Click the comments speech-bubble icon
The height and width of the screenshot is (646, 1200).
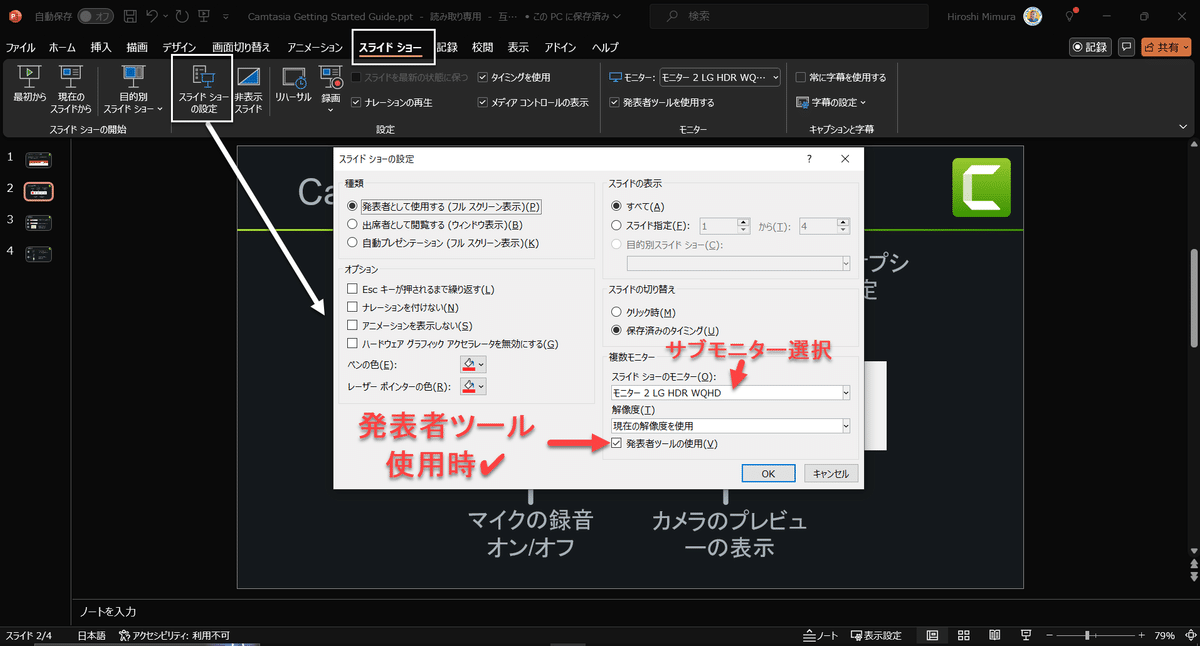pyautogui.click(x=1126, y=47)
